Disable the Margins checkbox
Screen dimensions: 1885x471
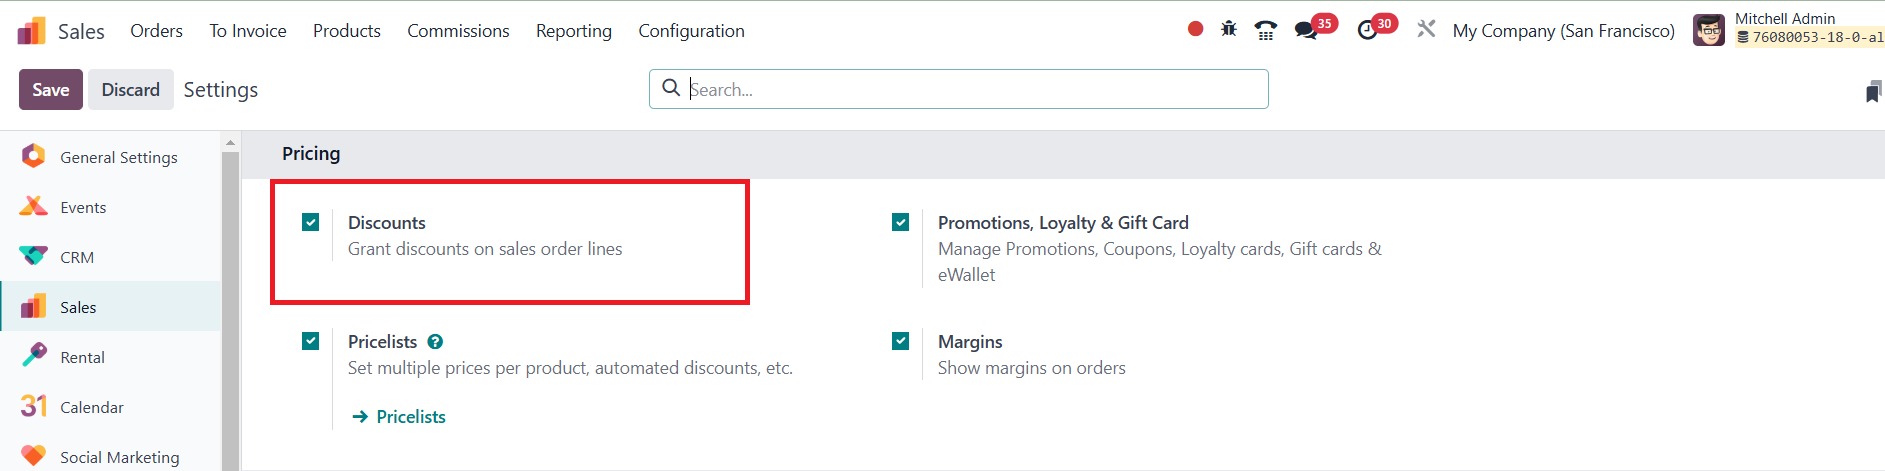[901, 341]
